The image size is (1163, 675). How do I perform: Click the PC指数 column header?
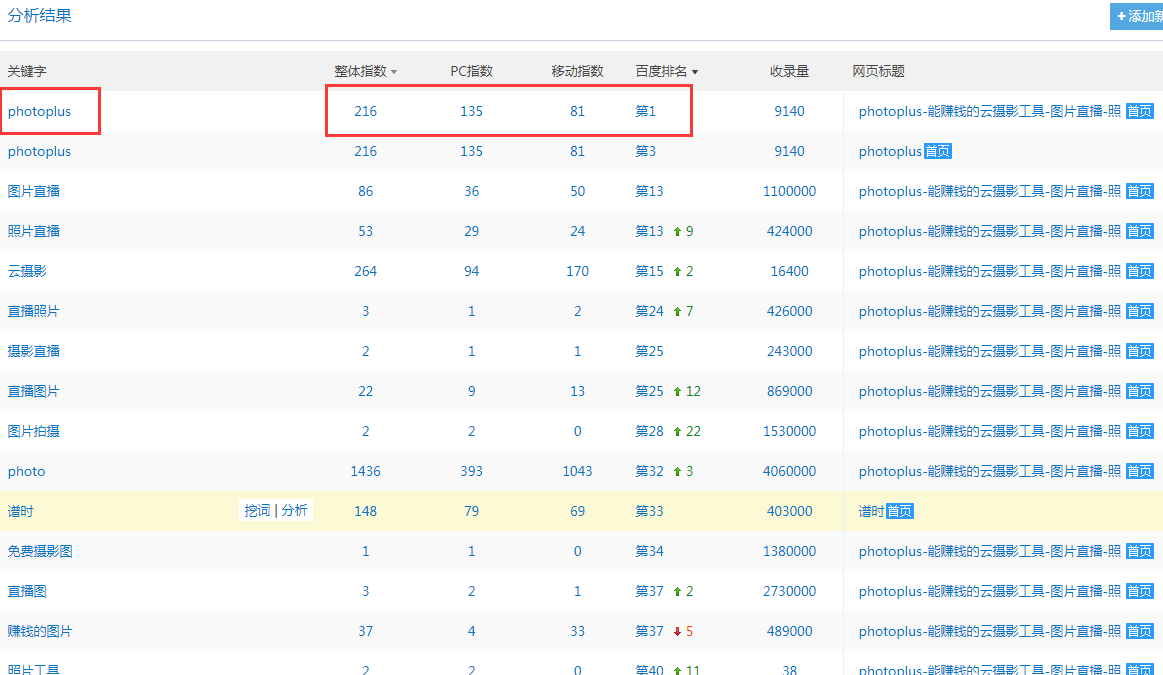click(472, 71)
